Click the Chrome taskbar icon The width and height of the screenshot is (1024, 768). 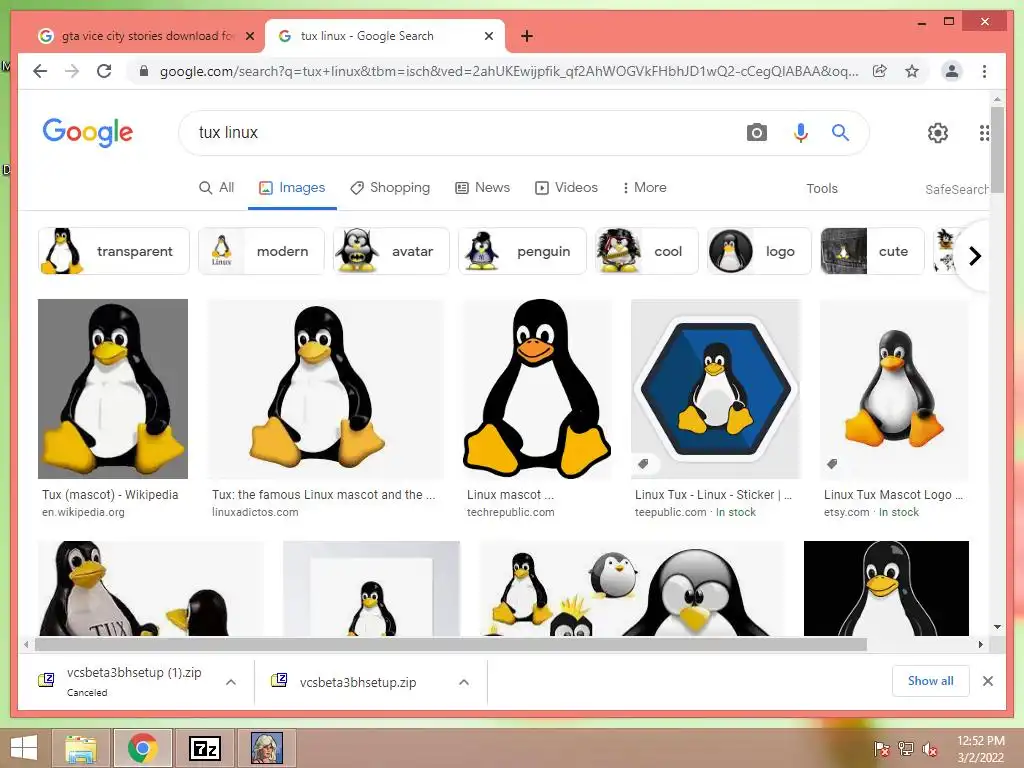pyautogui.click(x=143, y=748)
